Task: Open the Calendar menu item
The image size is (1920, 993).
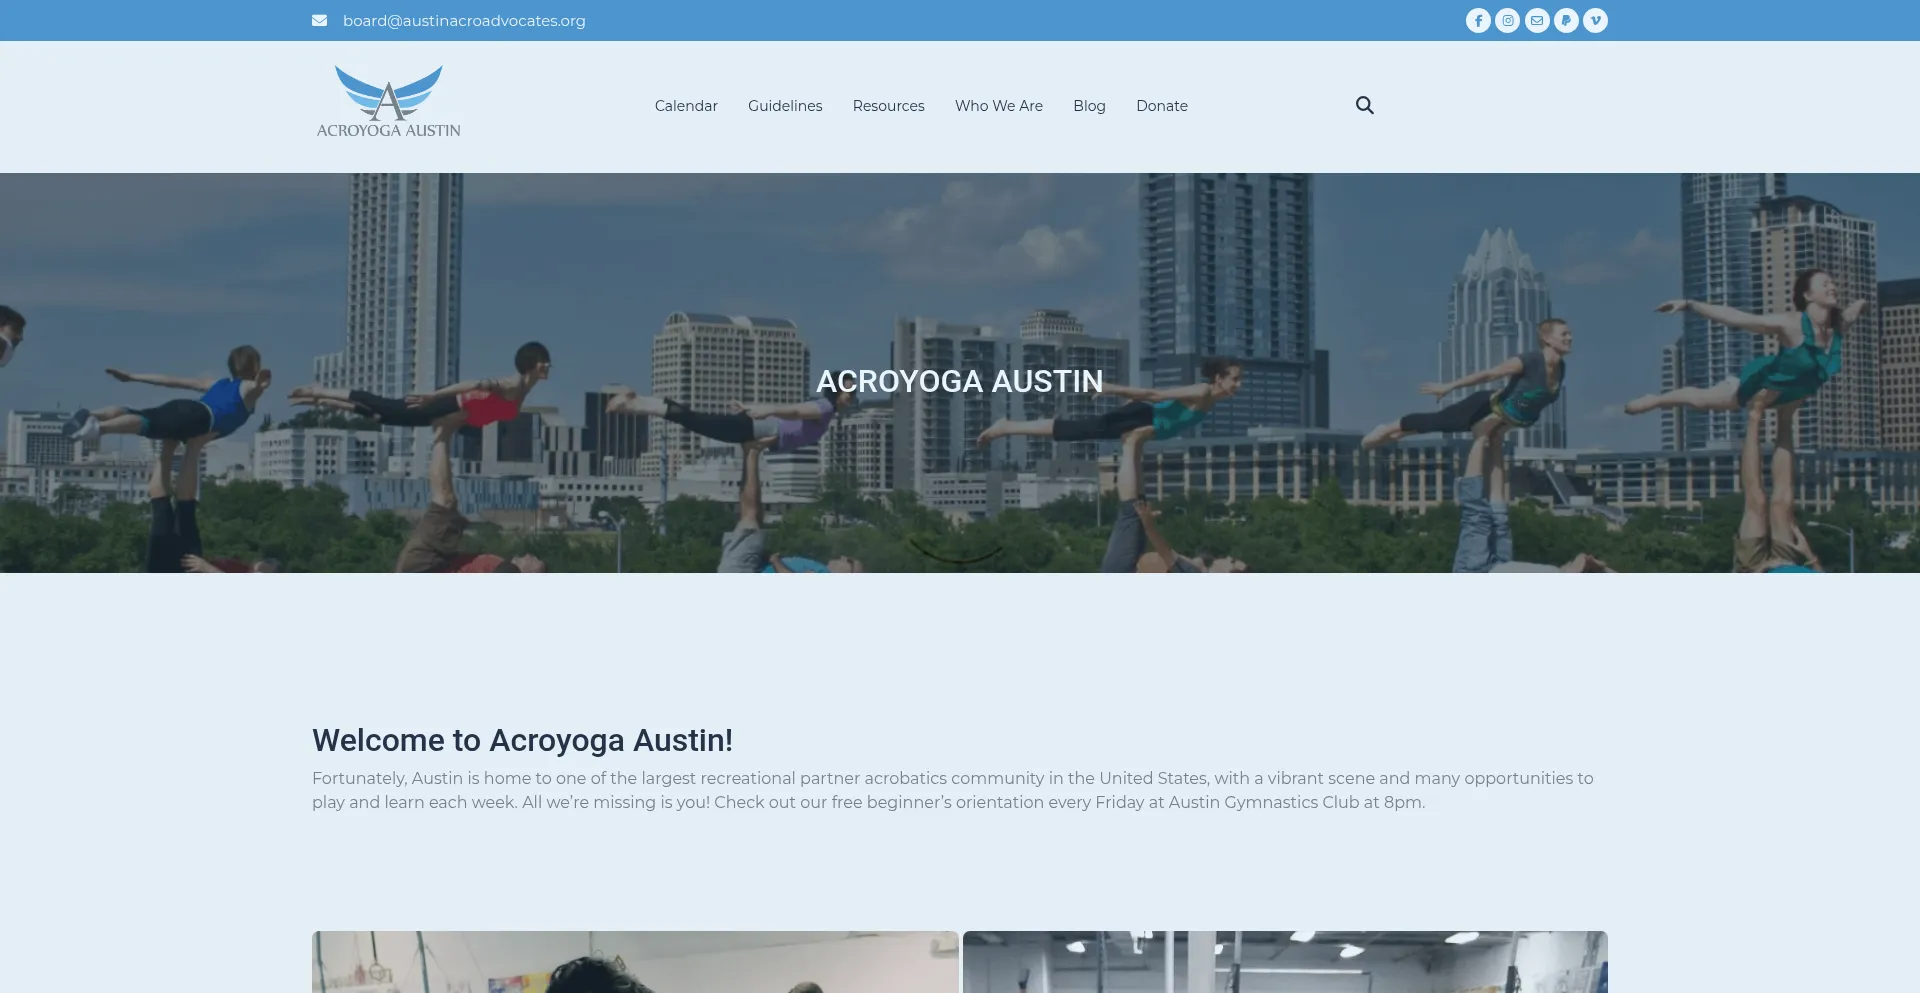Action: click(x=686, y=106)
